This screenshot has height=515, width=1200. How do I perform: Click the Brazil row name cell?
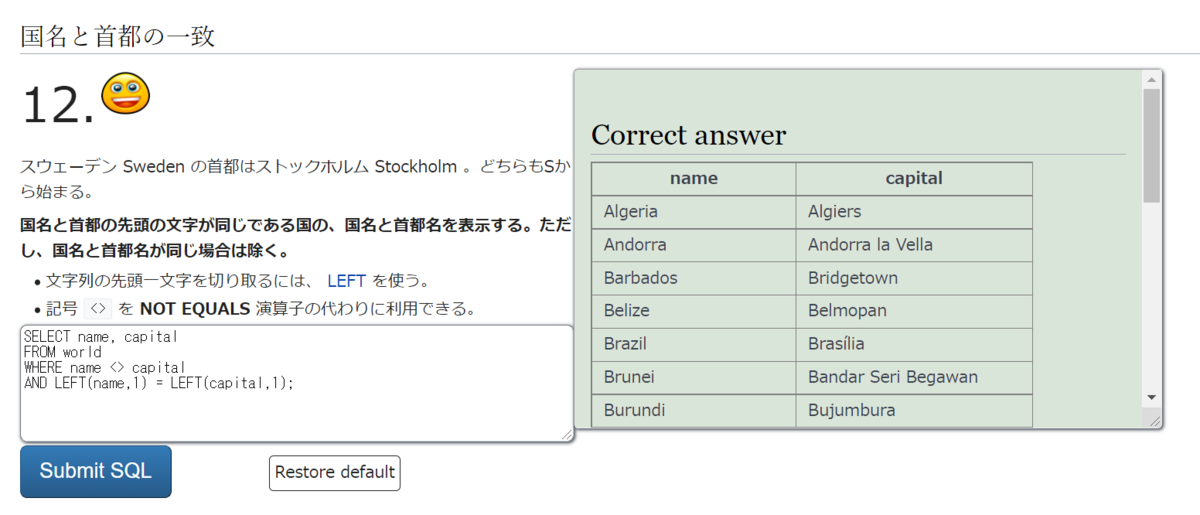pyautogui.click(x=625, y=344)
